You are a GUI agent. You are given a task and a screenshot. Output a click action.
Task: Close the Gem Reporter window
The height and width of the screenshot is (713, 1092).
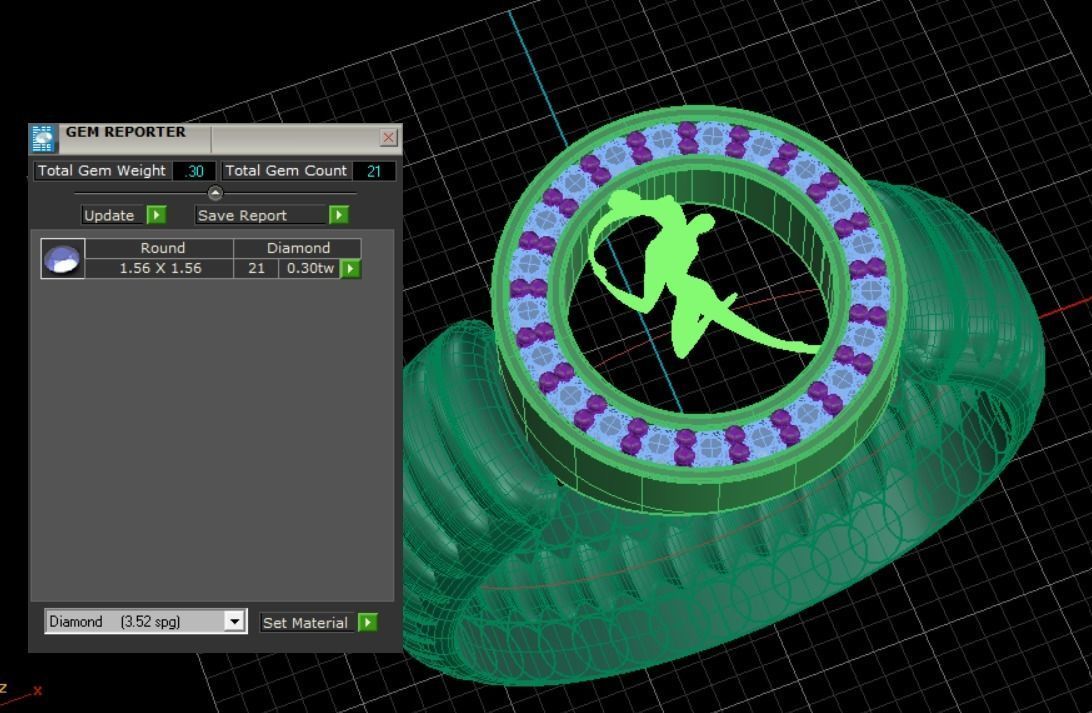tap(389, 137)
